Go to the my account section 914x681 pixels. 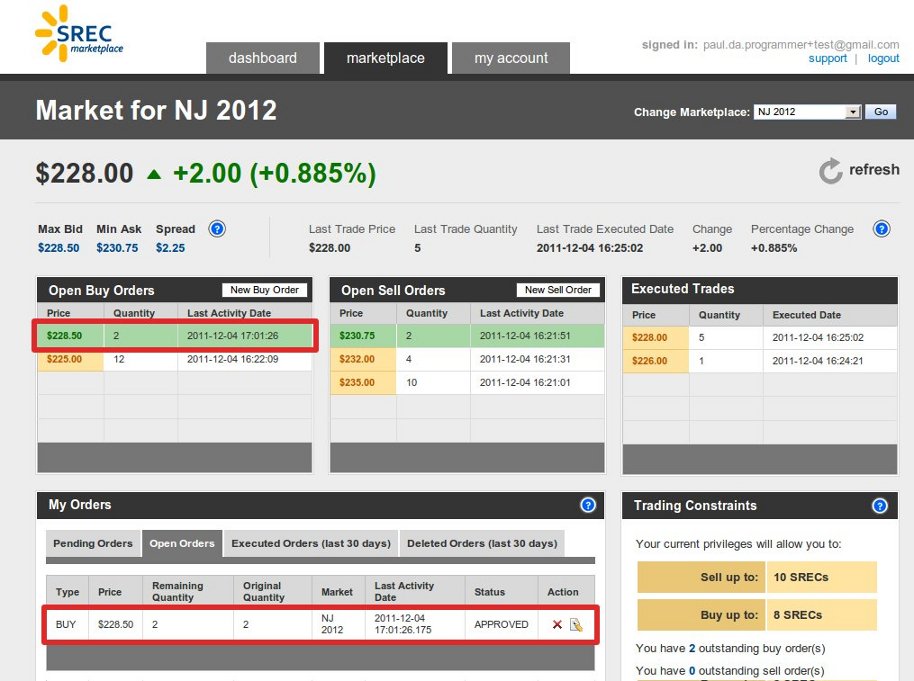pos(510,58)
